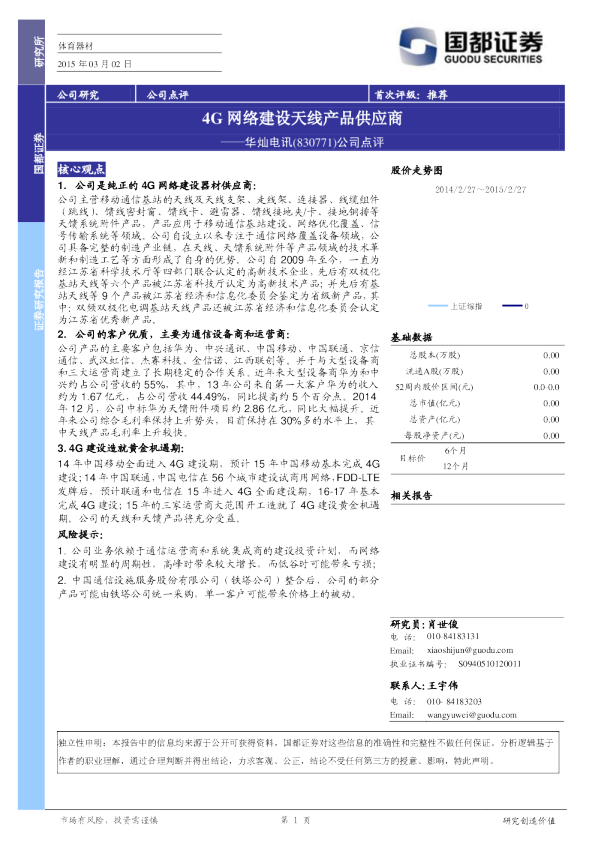Click the 股价走势图 section heading
The width and height of the screenshot is (595, 842).
tap(417, 170)
